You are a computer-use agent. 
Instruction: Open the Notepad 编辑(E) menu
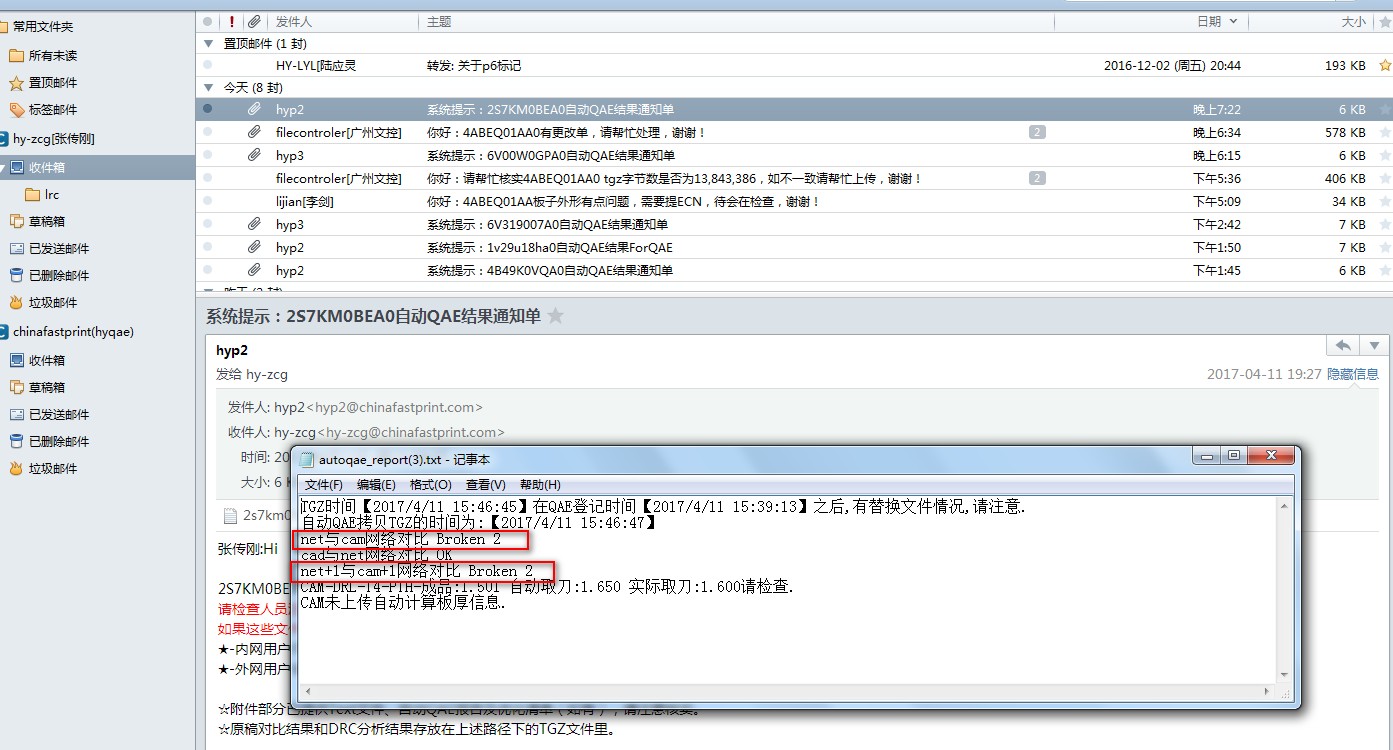click(x=376, y=485)
